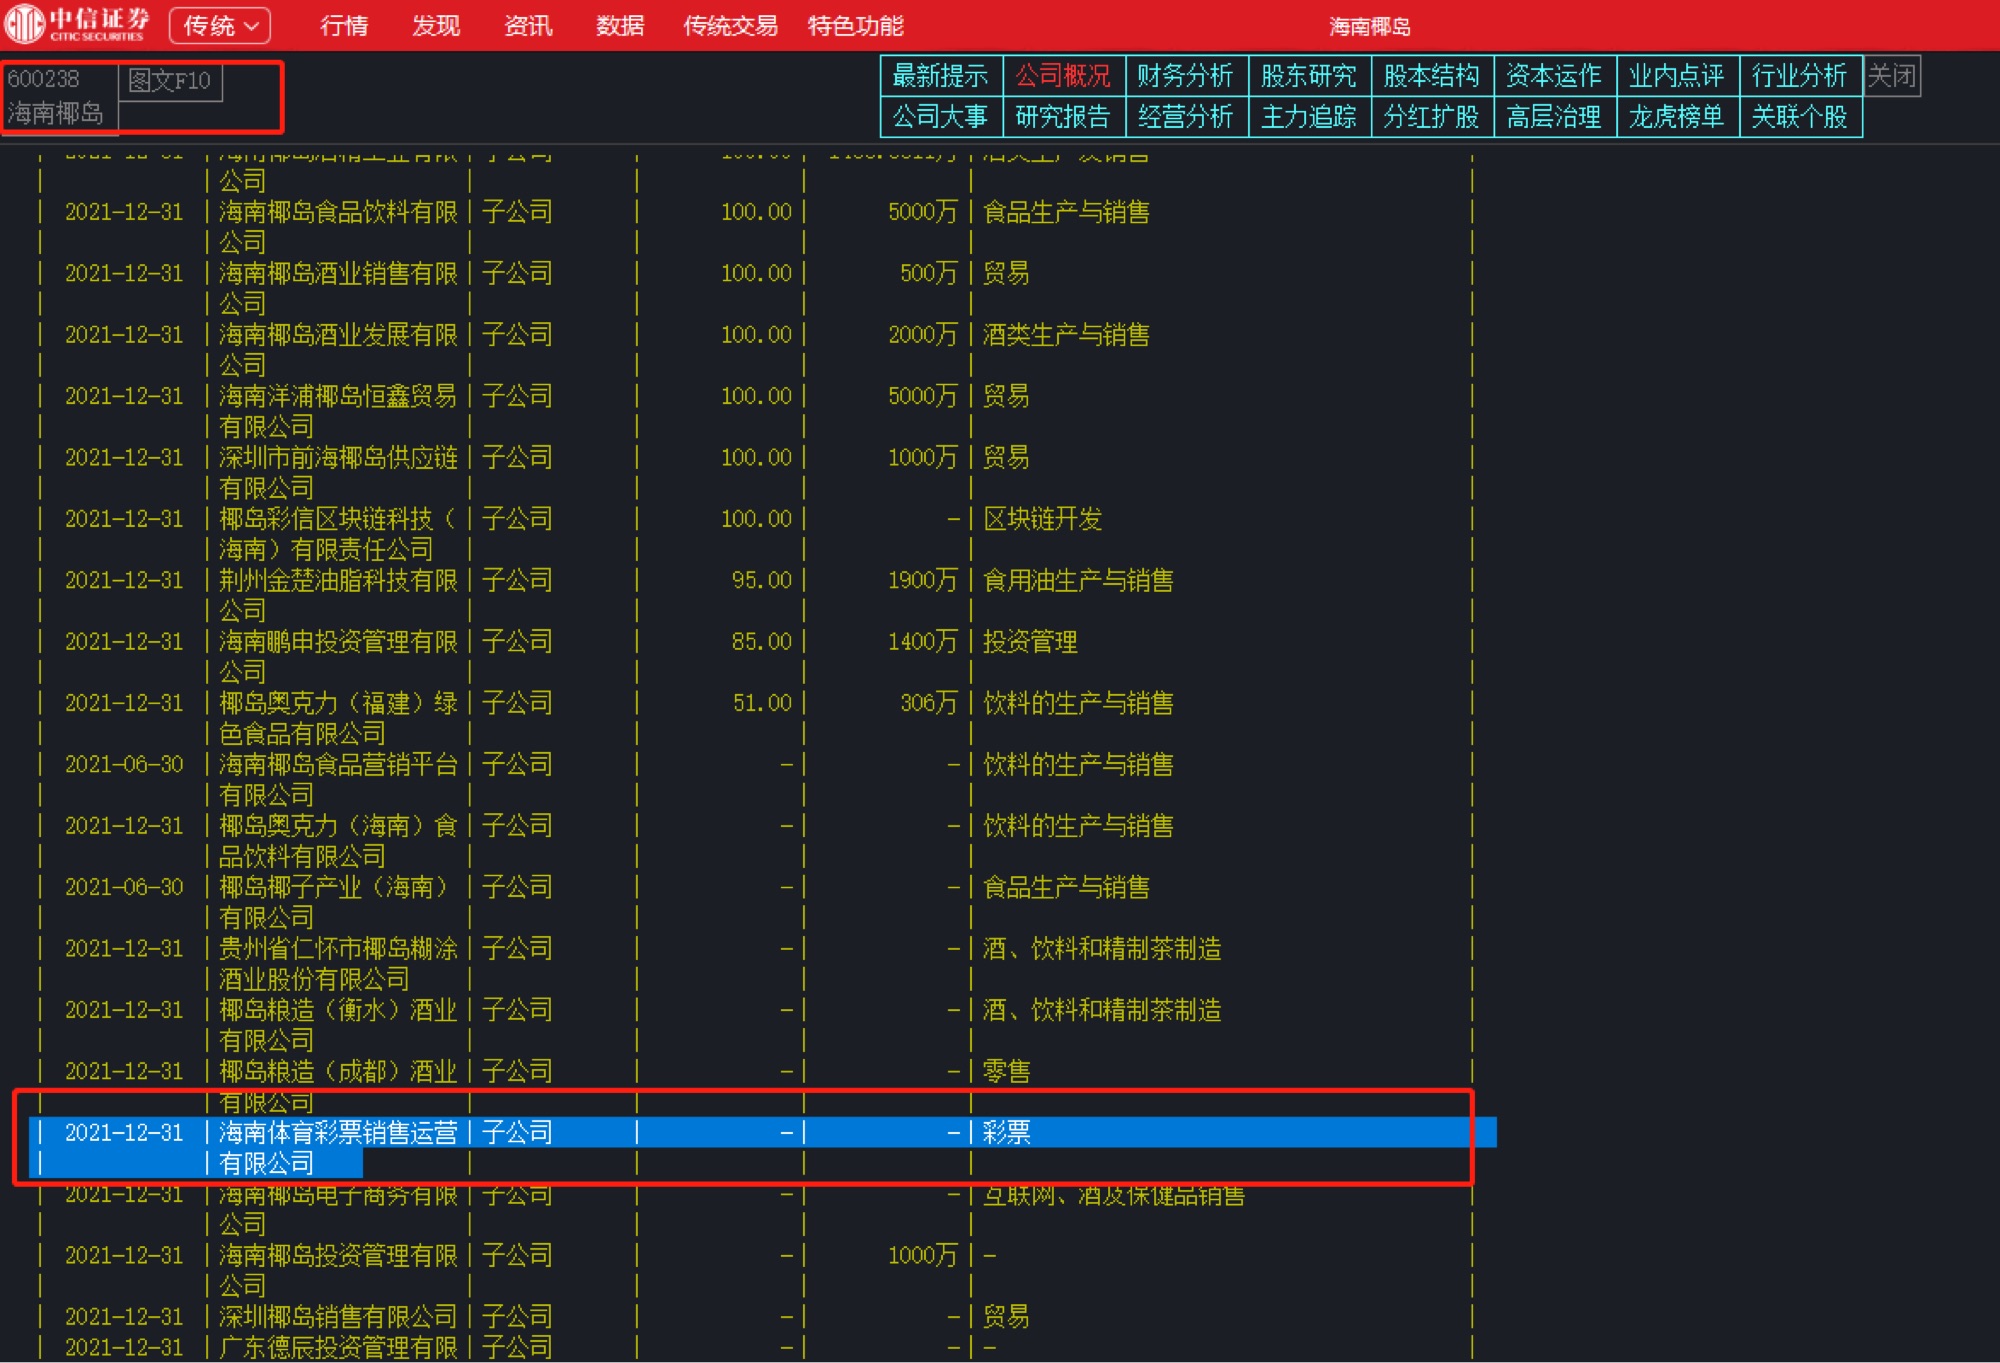Select the 海南椰岛食品营销平台 row name

pos(338,764)
